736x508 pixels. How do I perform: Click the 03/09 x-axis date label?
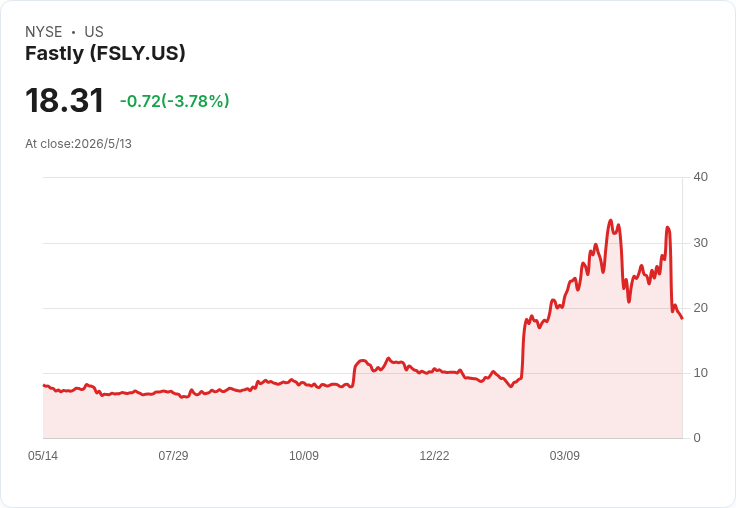coord(565,455)
